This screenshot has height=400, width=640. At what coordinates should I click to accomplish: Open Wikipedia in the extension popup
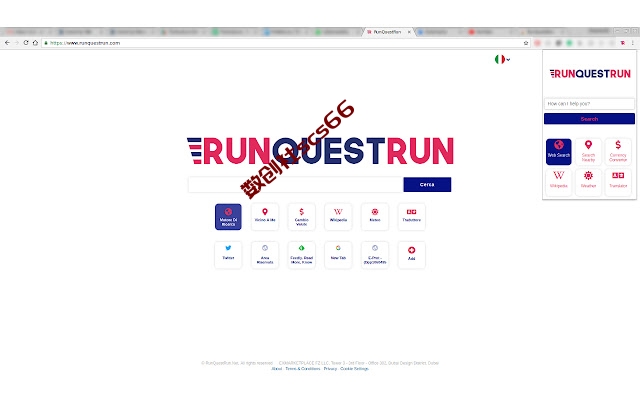[558, 182]
